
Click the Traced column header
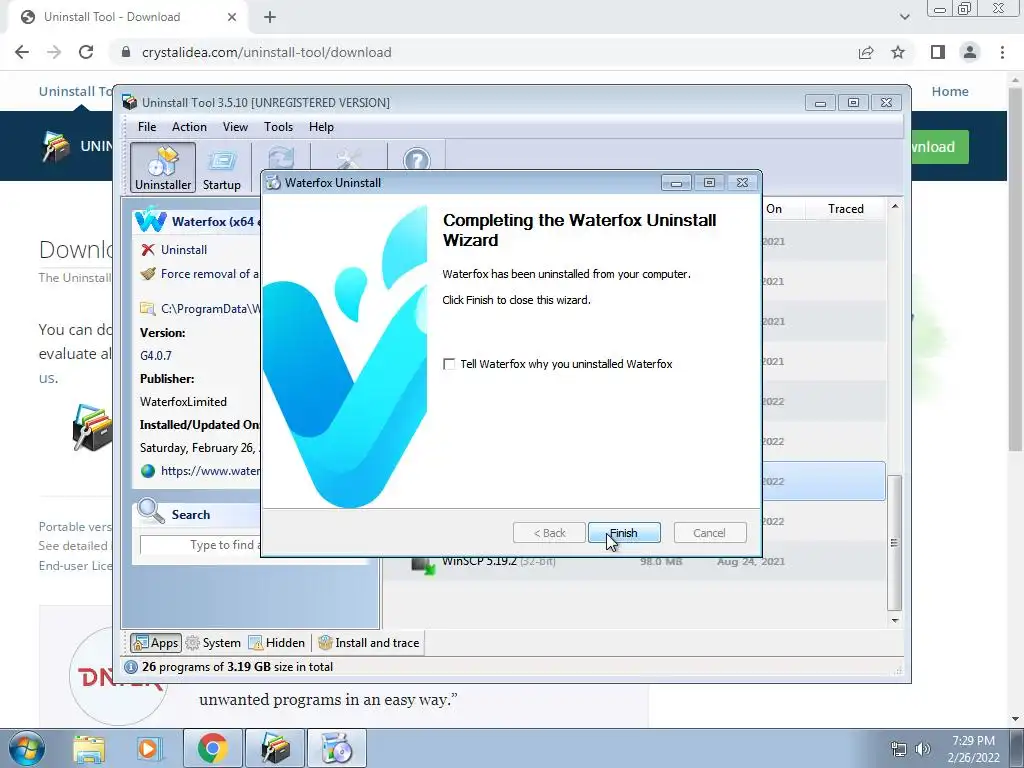(x=846, y=208)
